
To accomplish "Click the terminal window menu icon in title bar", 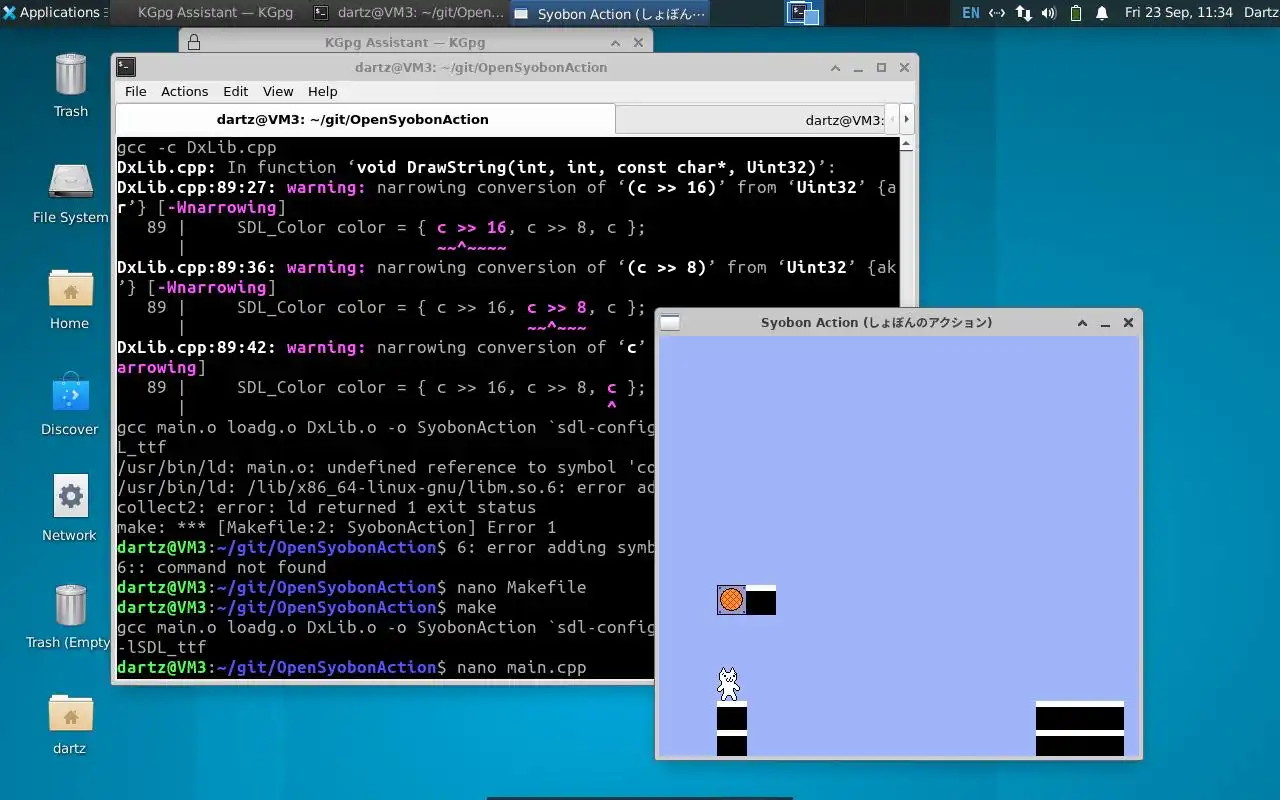I will coord(126,67).
